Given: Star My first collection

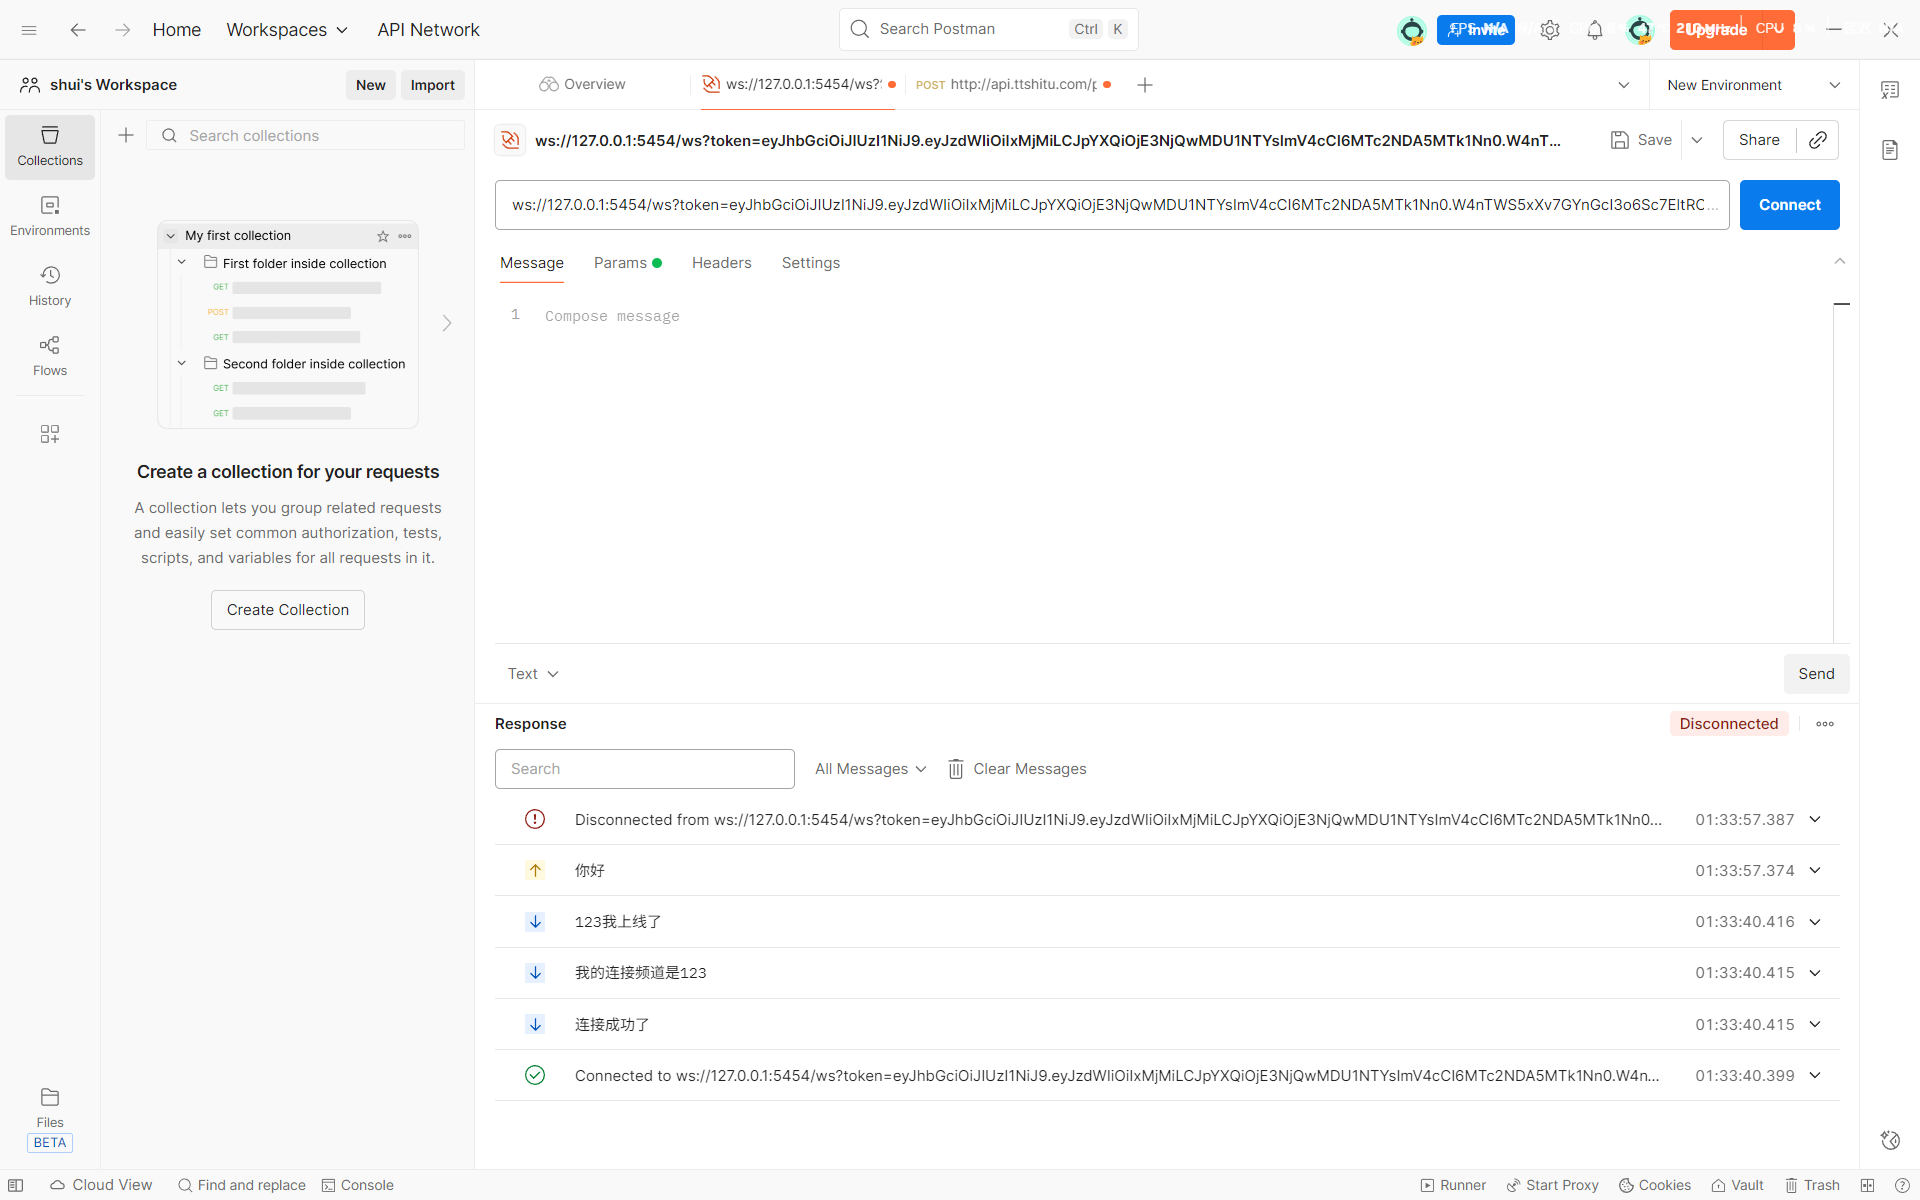Looking at the screenshot, I should pyautogui.click(x=383, y=236).
